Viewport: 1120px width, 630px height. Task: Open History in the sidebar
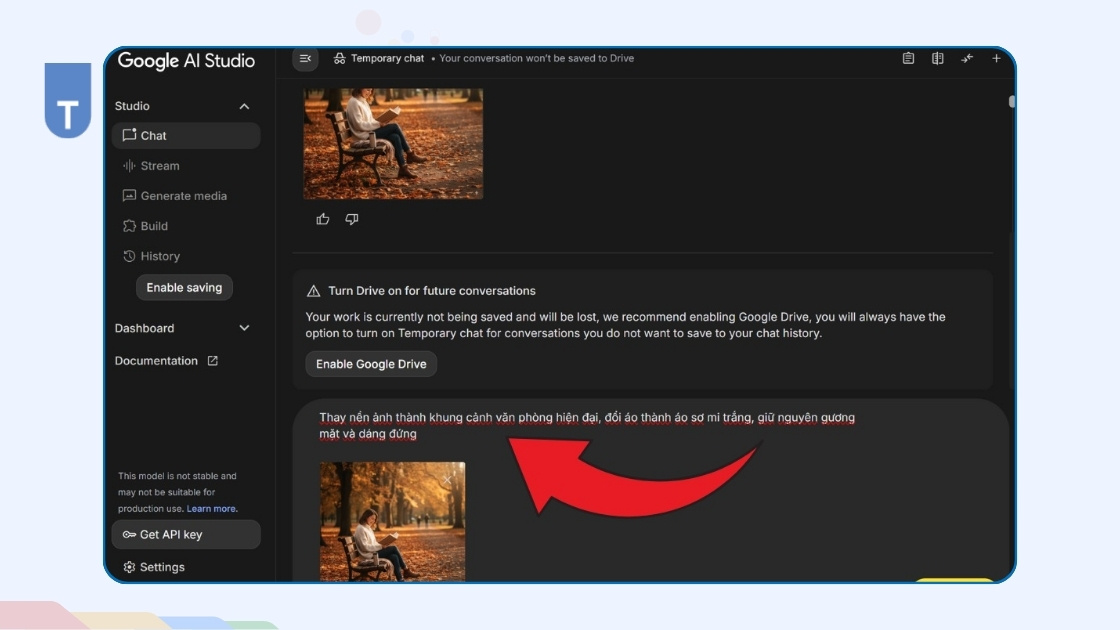pos(160,256)
